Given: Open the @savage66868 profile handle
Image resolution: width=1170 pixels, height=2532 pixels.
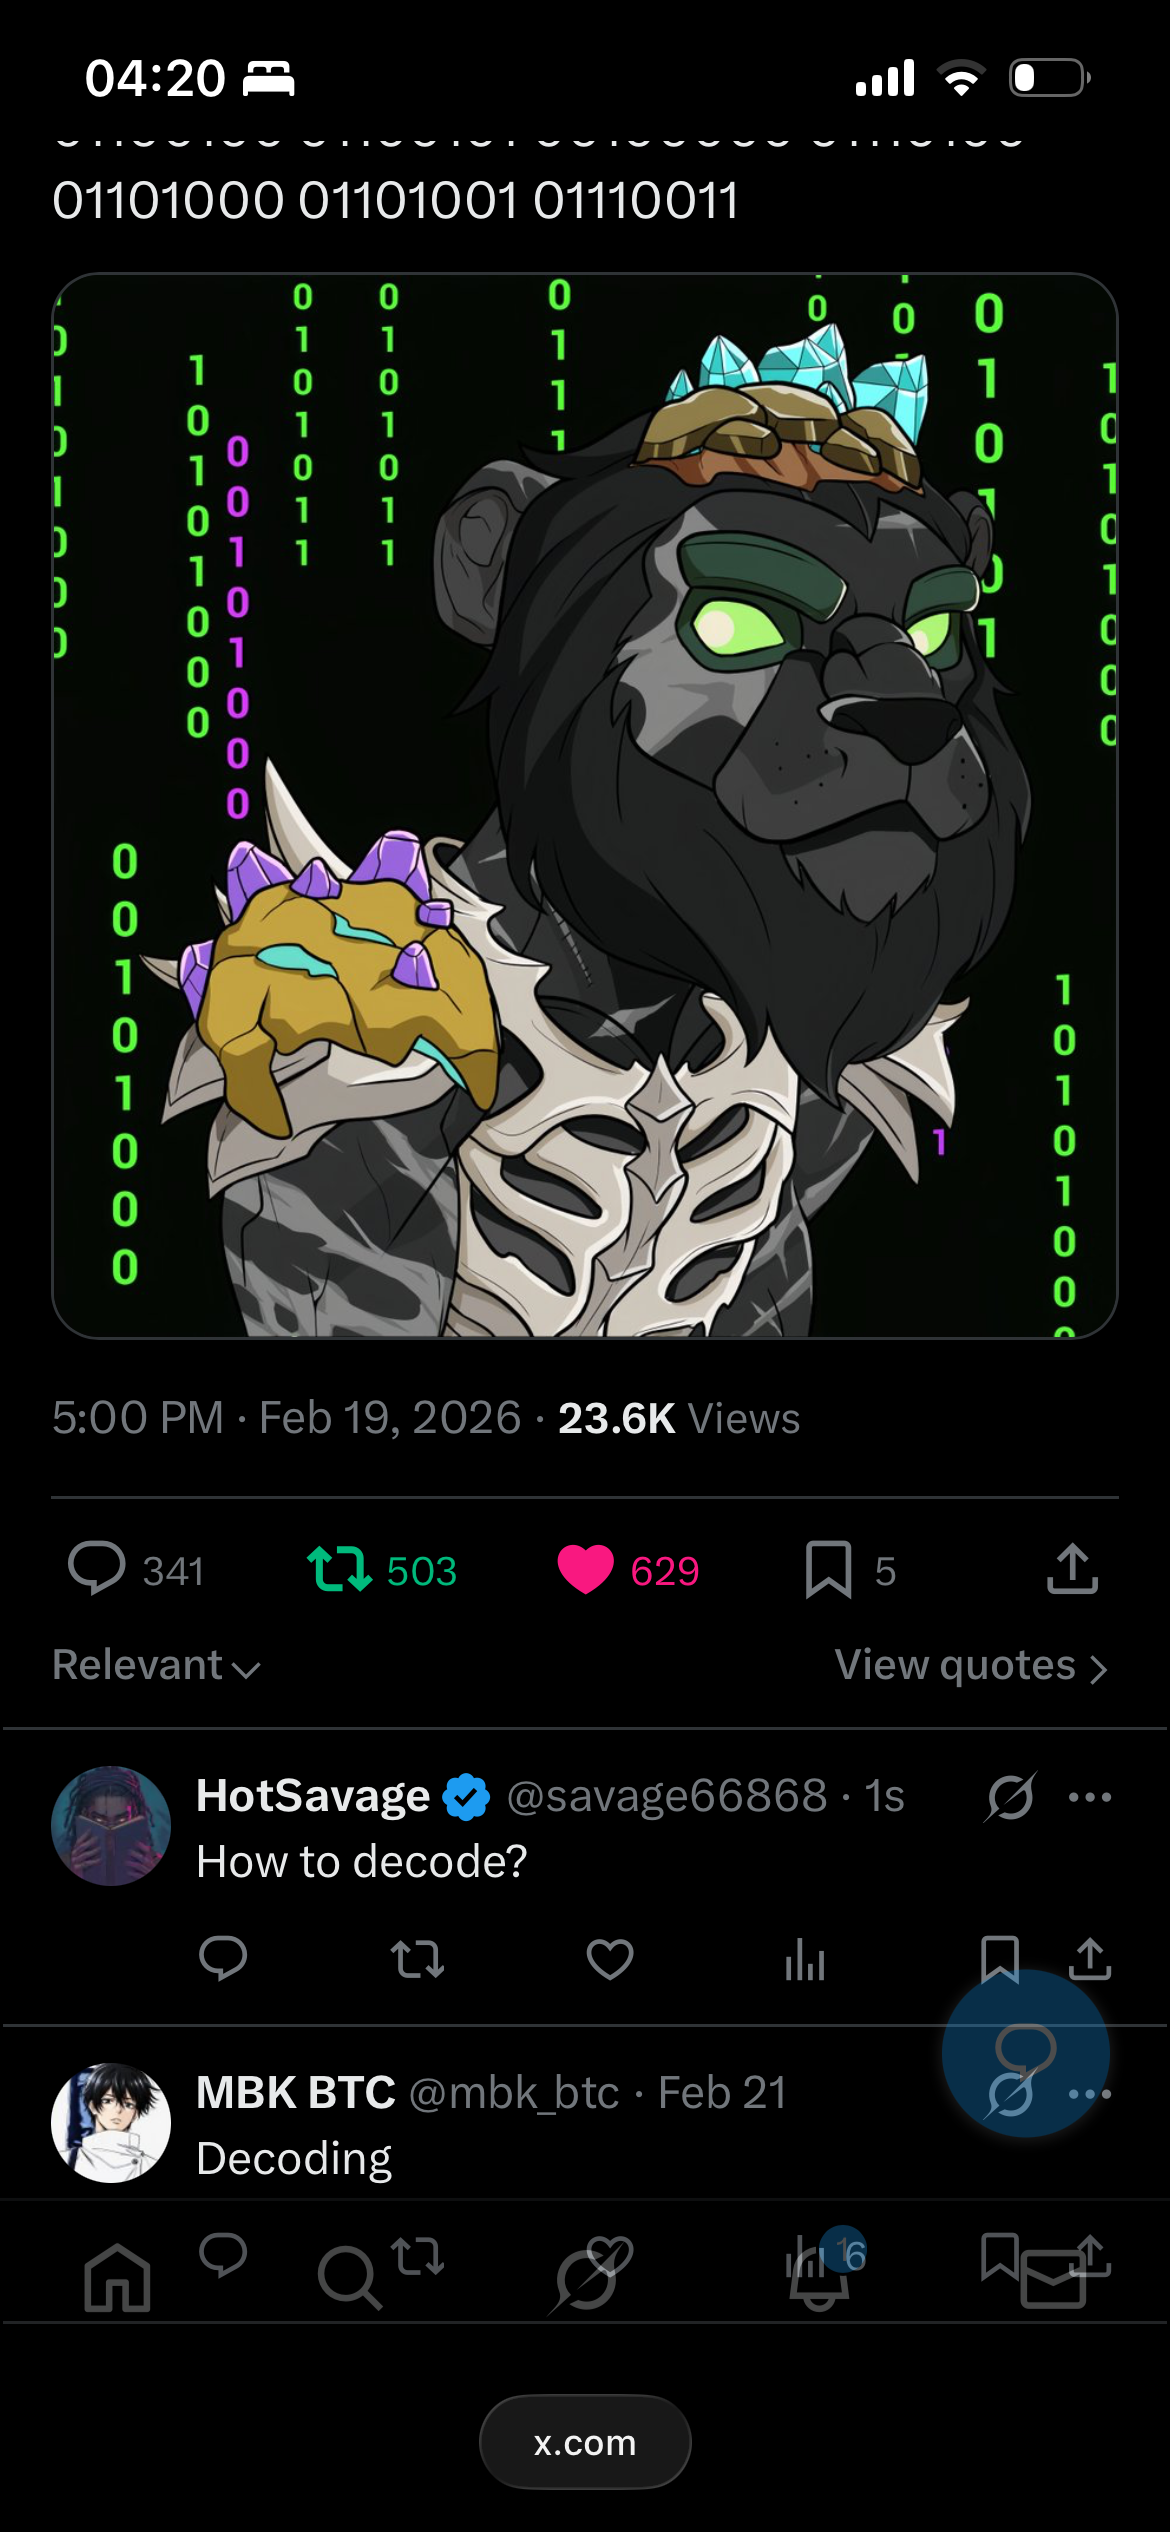Looking at the screenshot, I should coord(667,1796).
